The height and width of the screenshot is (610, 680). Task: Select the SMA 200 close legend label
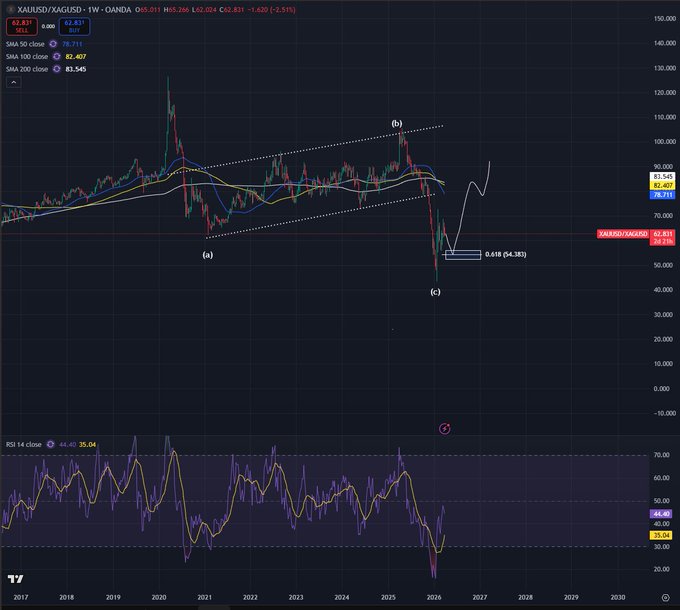click(27, 68)
